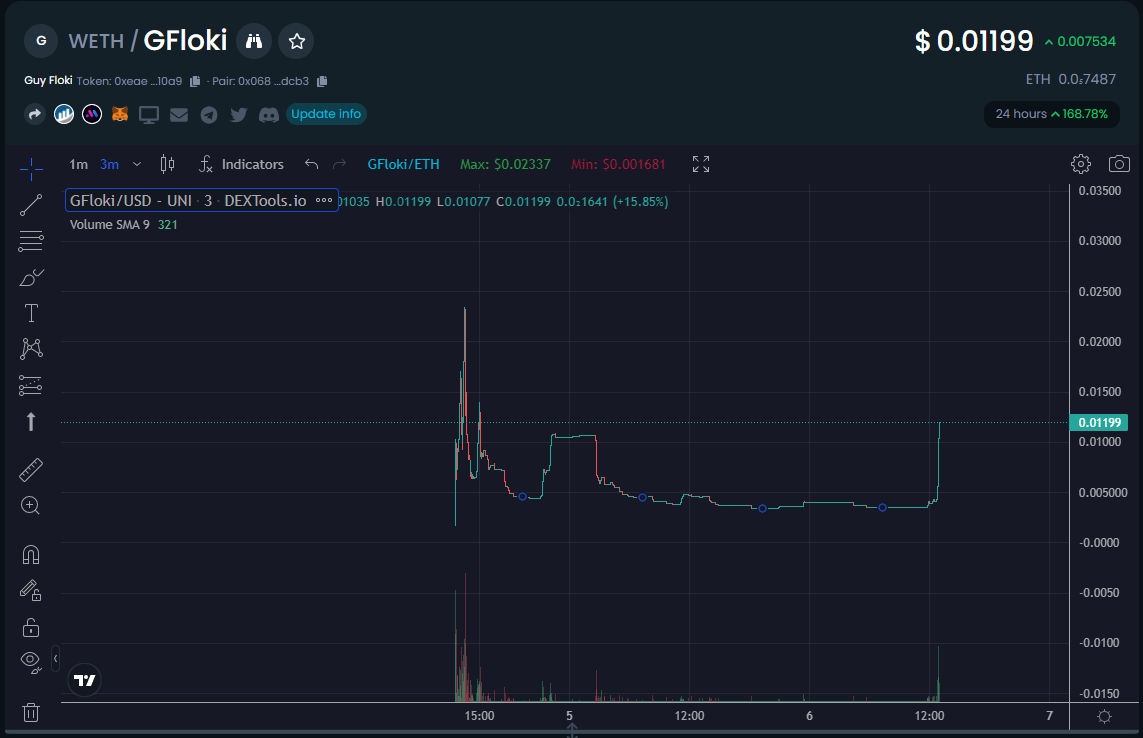Click the pane separator handle below time axis
The image size is (1143, 738).
pyautogui.click(x=572, y=729)
